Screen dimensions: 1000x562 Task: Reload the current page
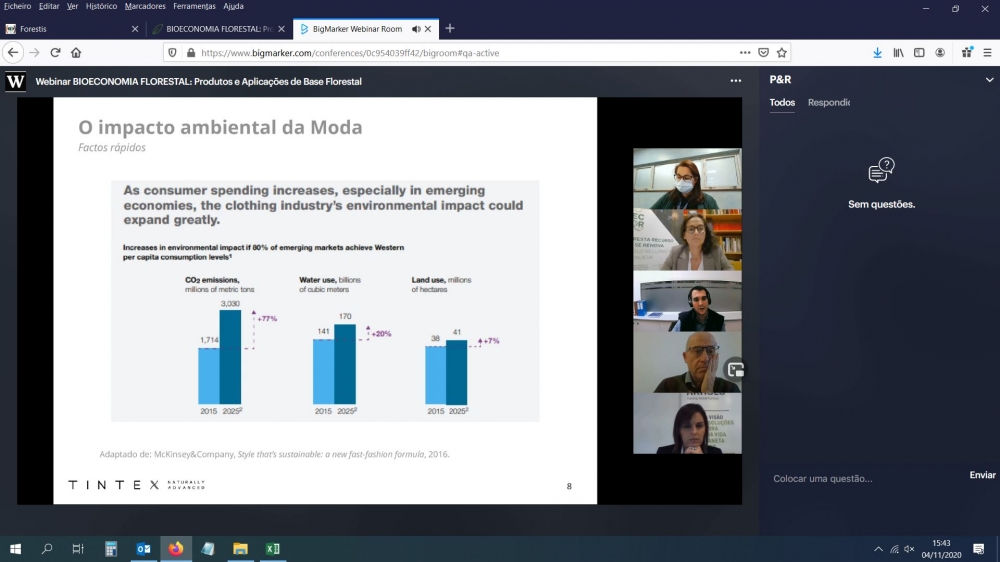point(55,52)
